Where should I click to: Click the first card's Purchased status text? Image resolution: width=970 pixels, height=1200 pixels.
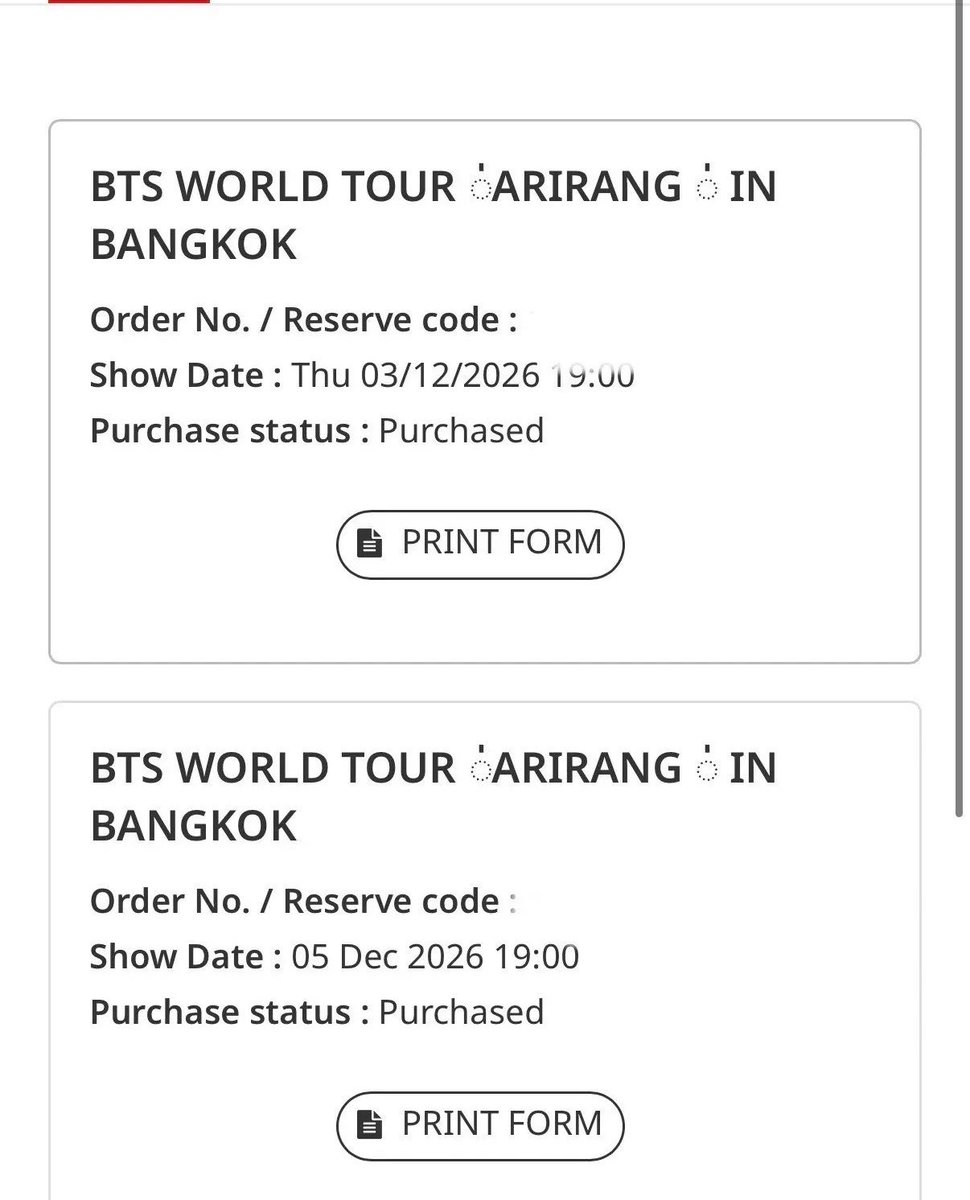click(x=461, y=431)
